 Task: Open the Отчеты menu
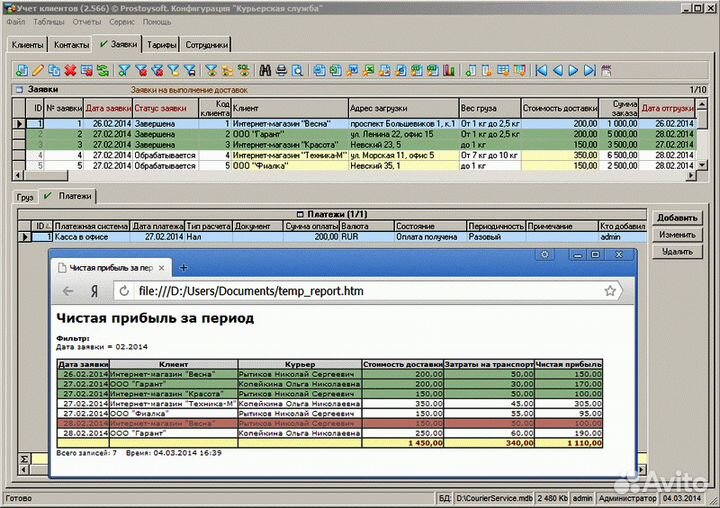click(x=86, y=21)
